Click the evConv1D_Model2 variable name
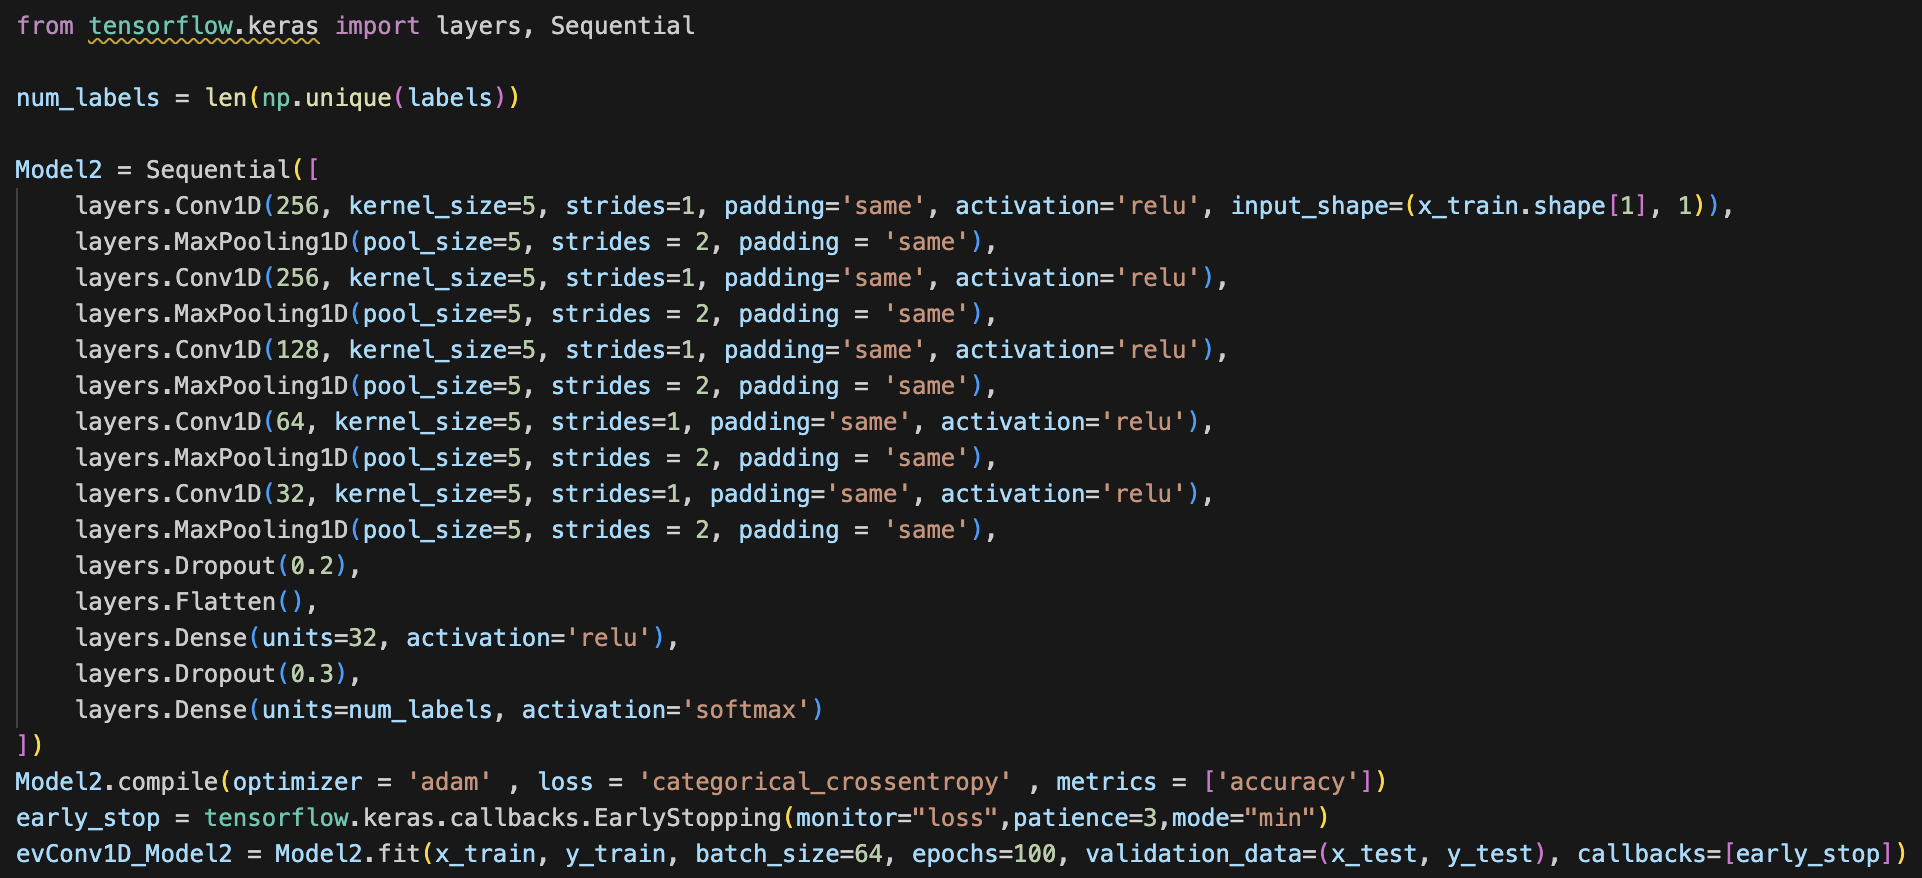The image size is (1922, 878). click(124, 854)
